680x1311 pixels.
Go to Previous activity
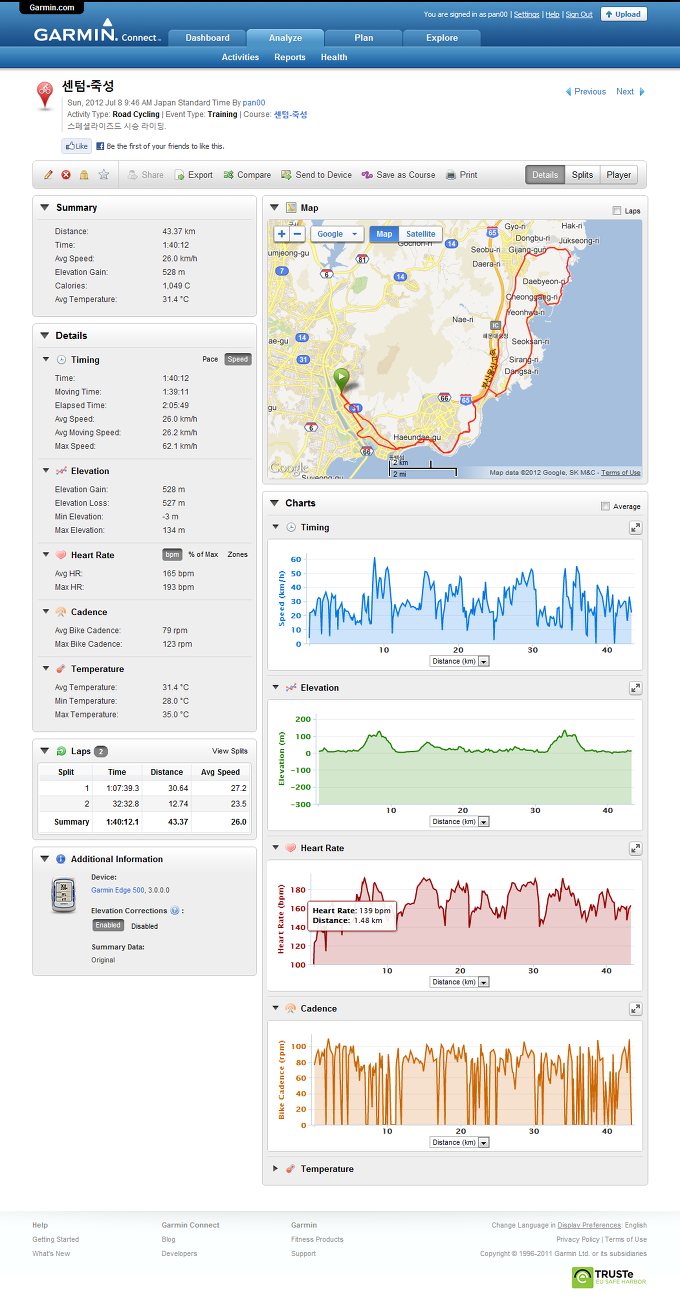pyautogui.click(x=586, y=91)
